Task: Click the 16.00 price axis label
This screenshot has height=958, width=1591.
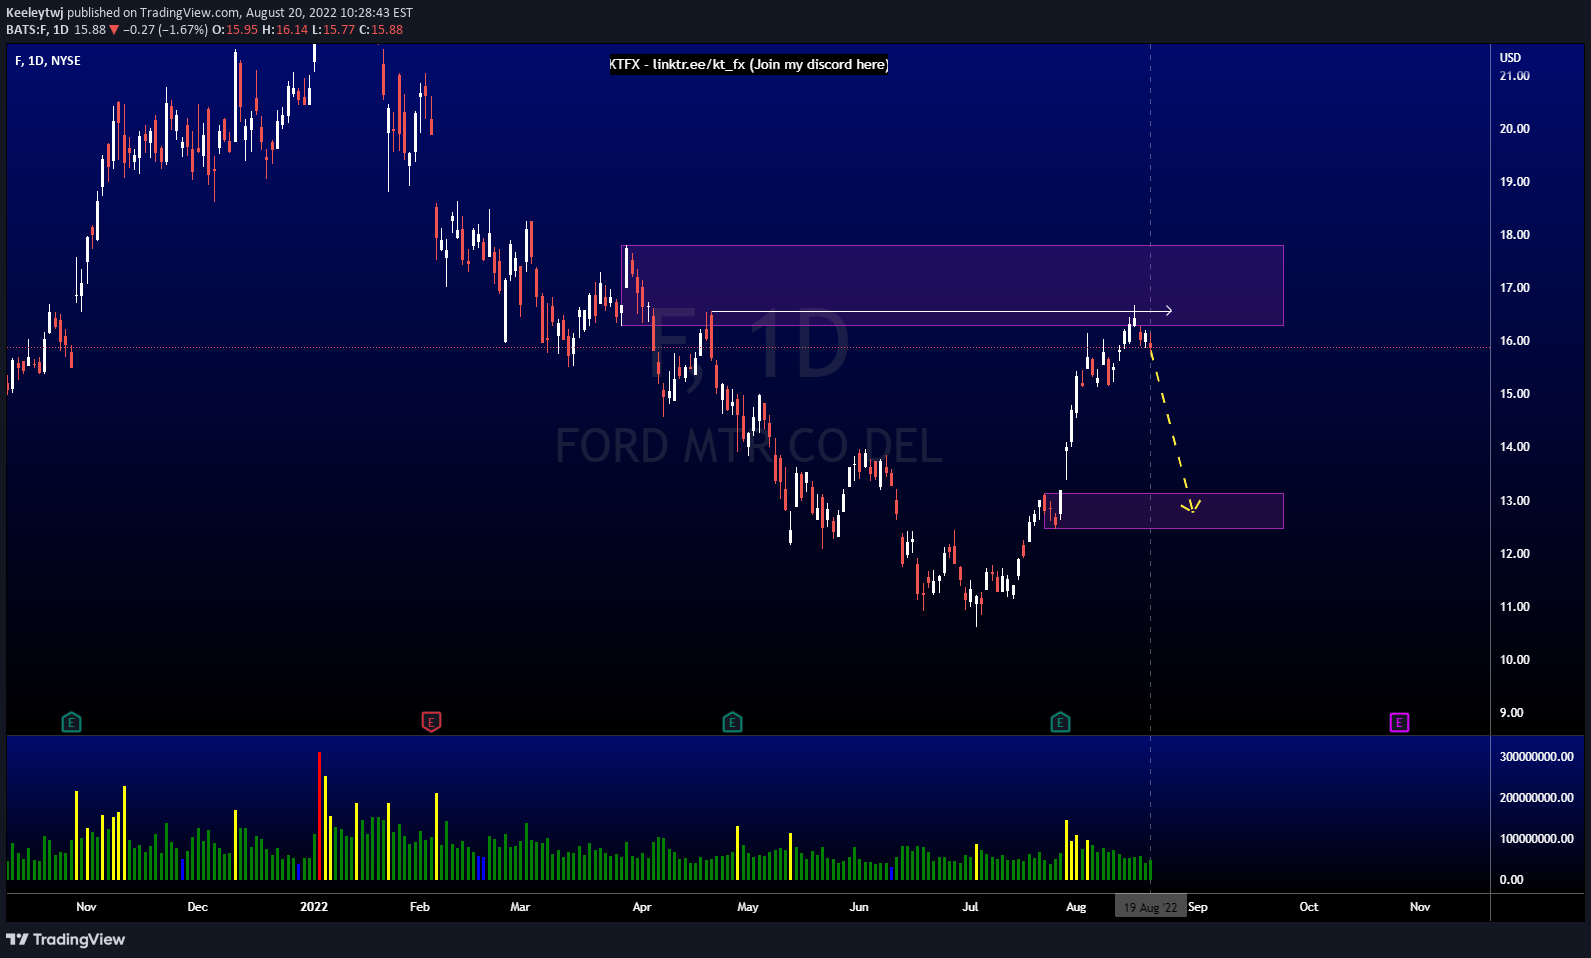Action: [1515, 341]
